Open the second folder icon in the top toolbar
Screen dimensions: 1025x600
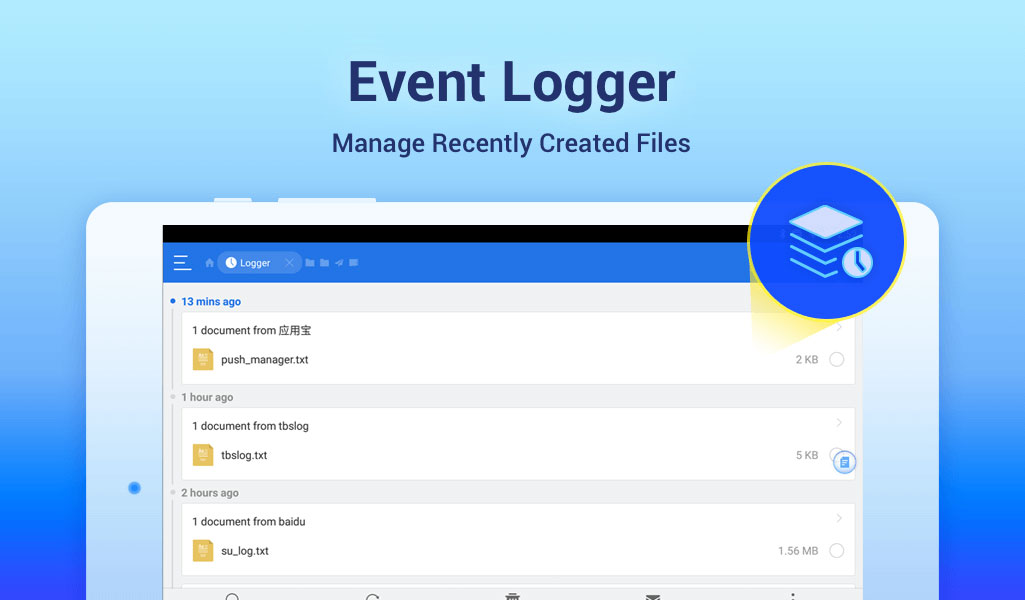(x=323, y=263)
